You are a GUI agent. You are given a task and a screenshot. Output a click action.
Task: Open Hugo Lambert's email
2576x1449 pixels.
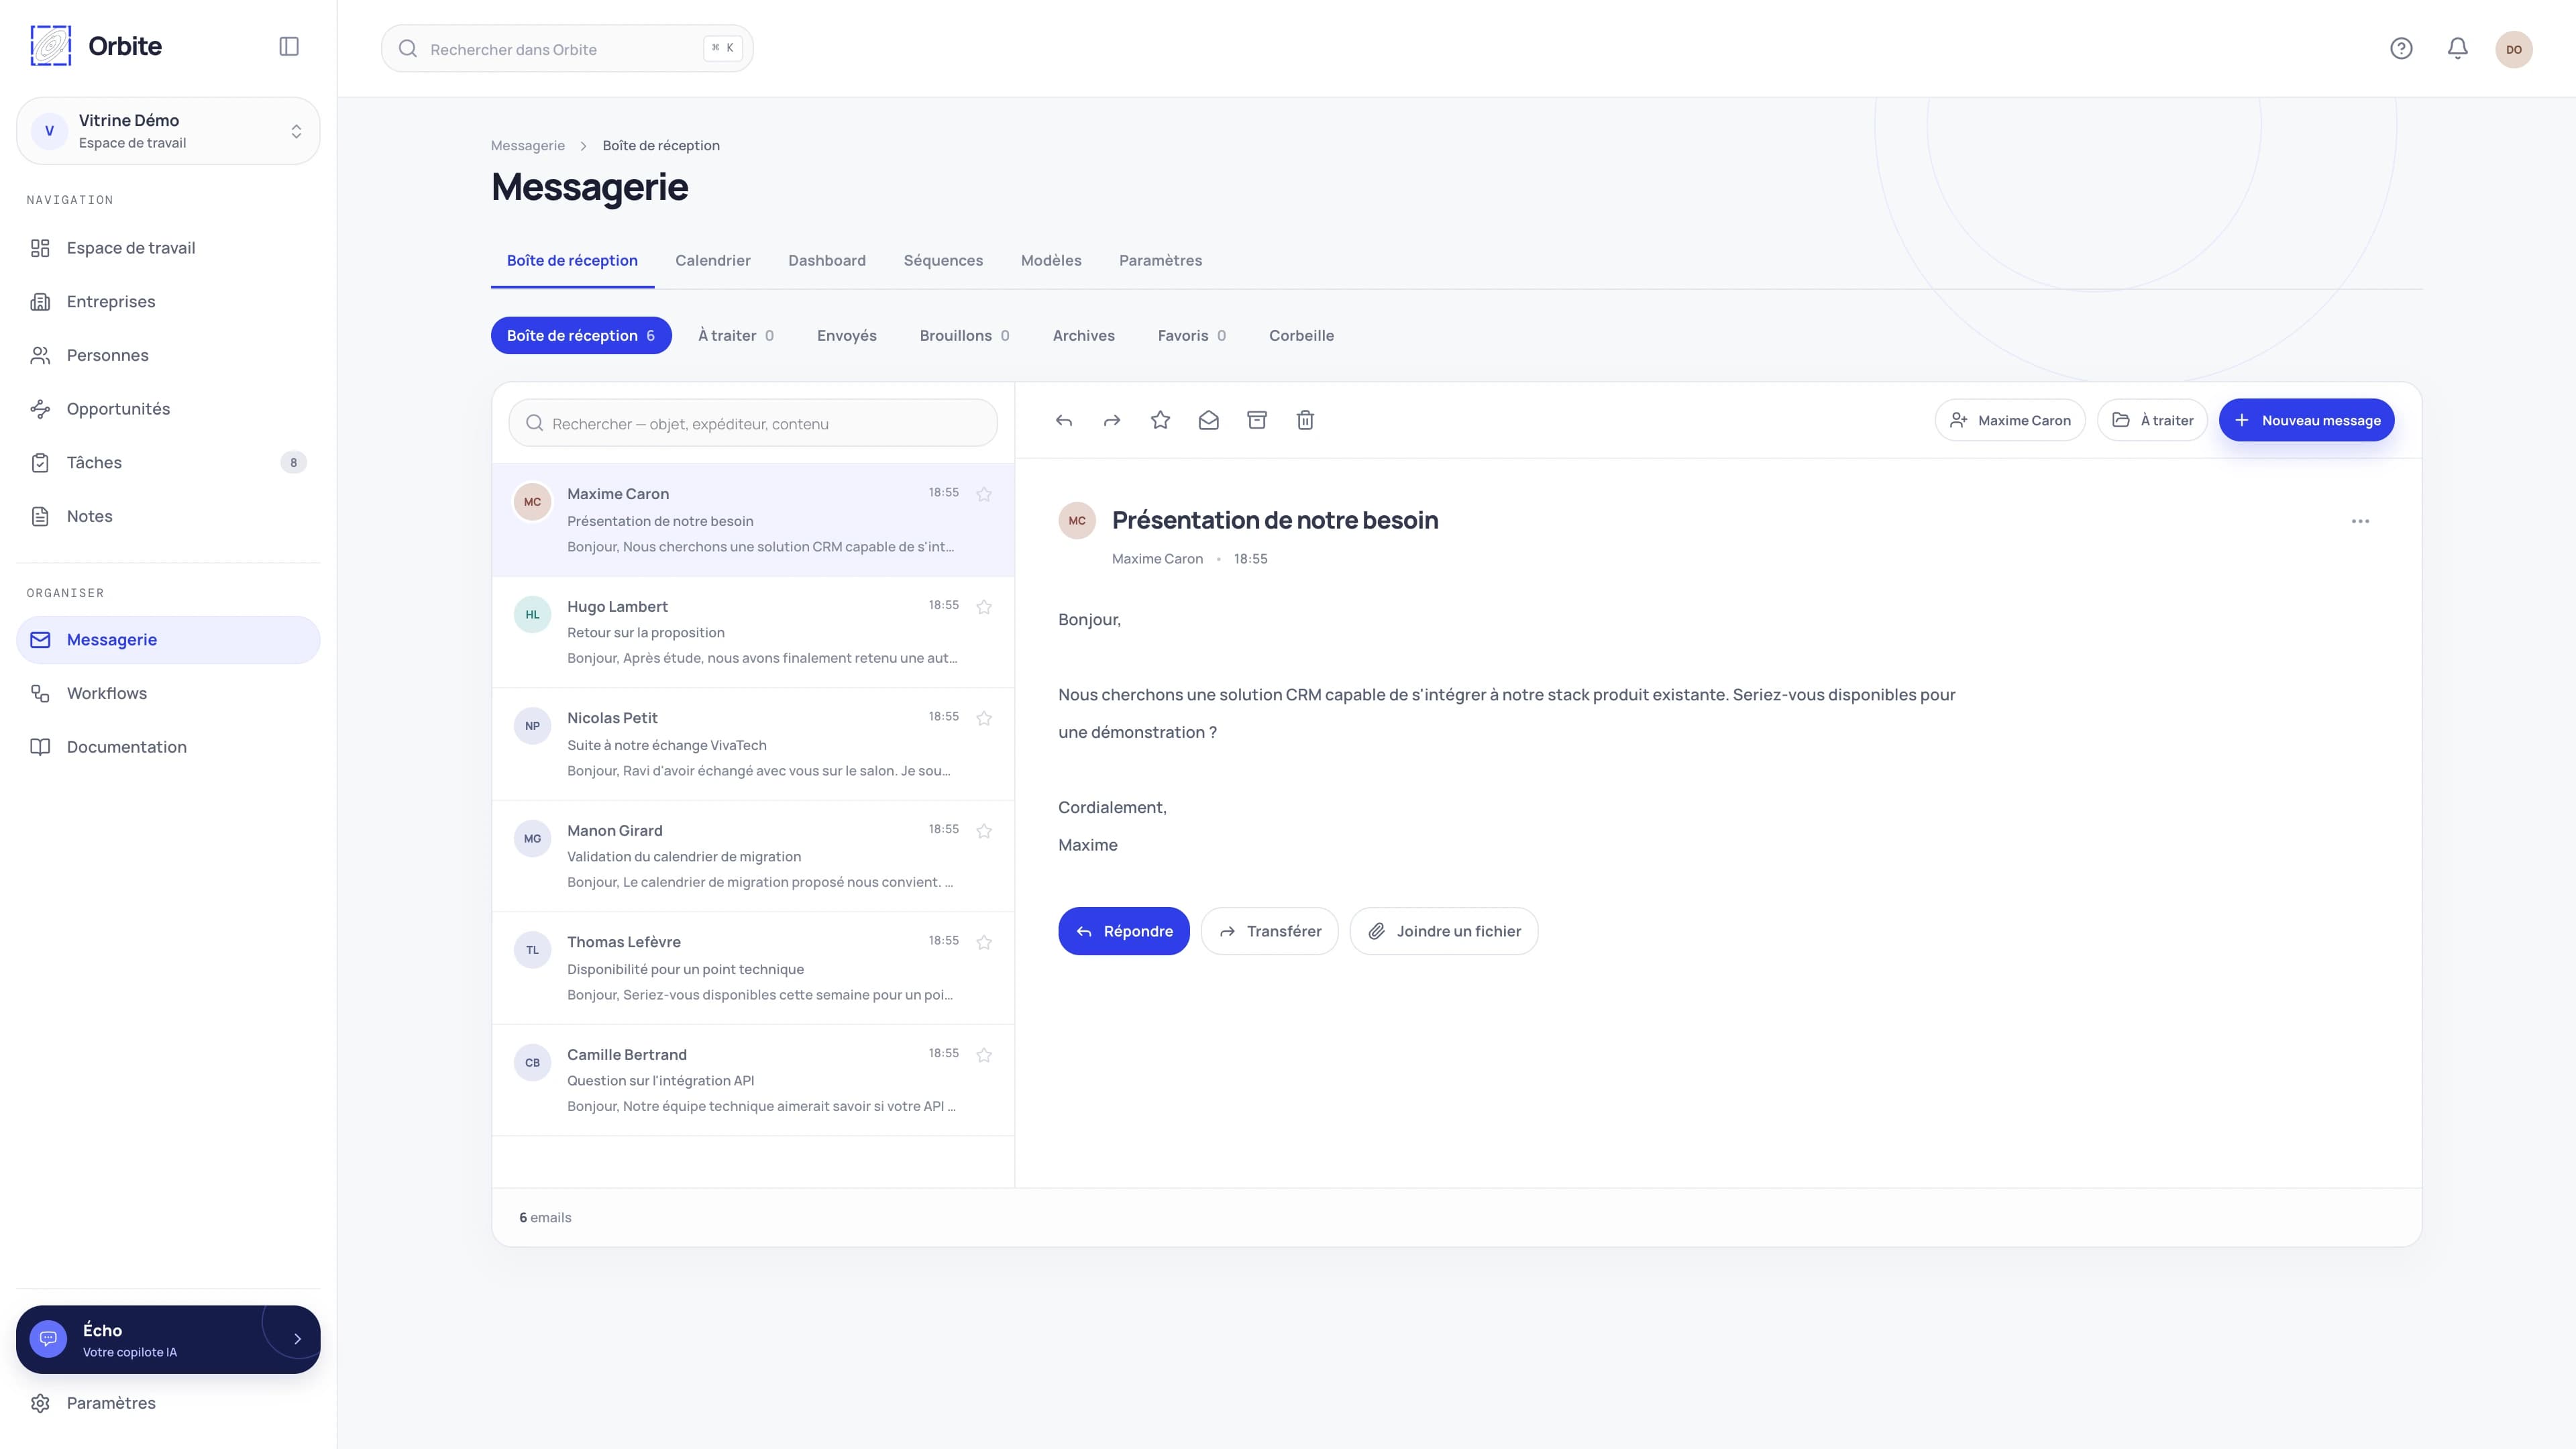tap(753, 632)
